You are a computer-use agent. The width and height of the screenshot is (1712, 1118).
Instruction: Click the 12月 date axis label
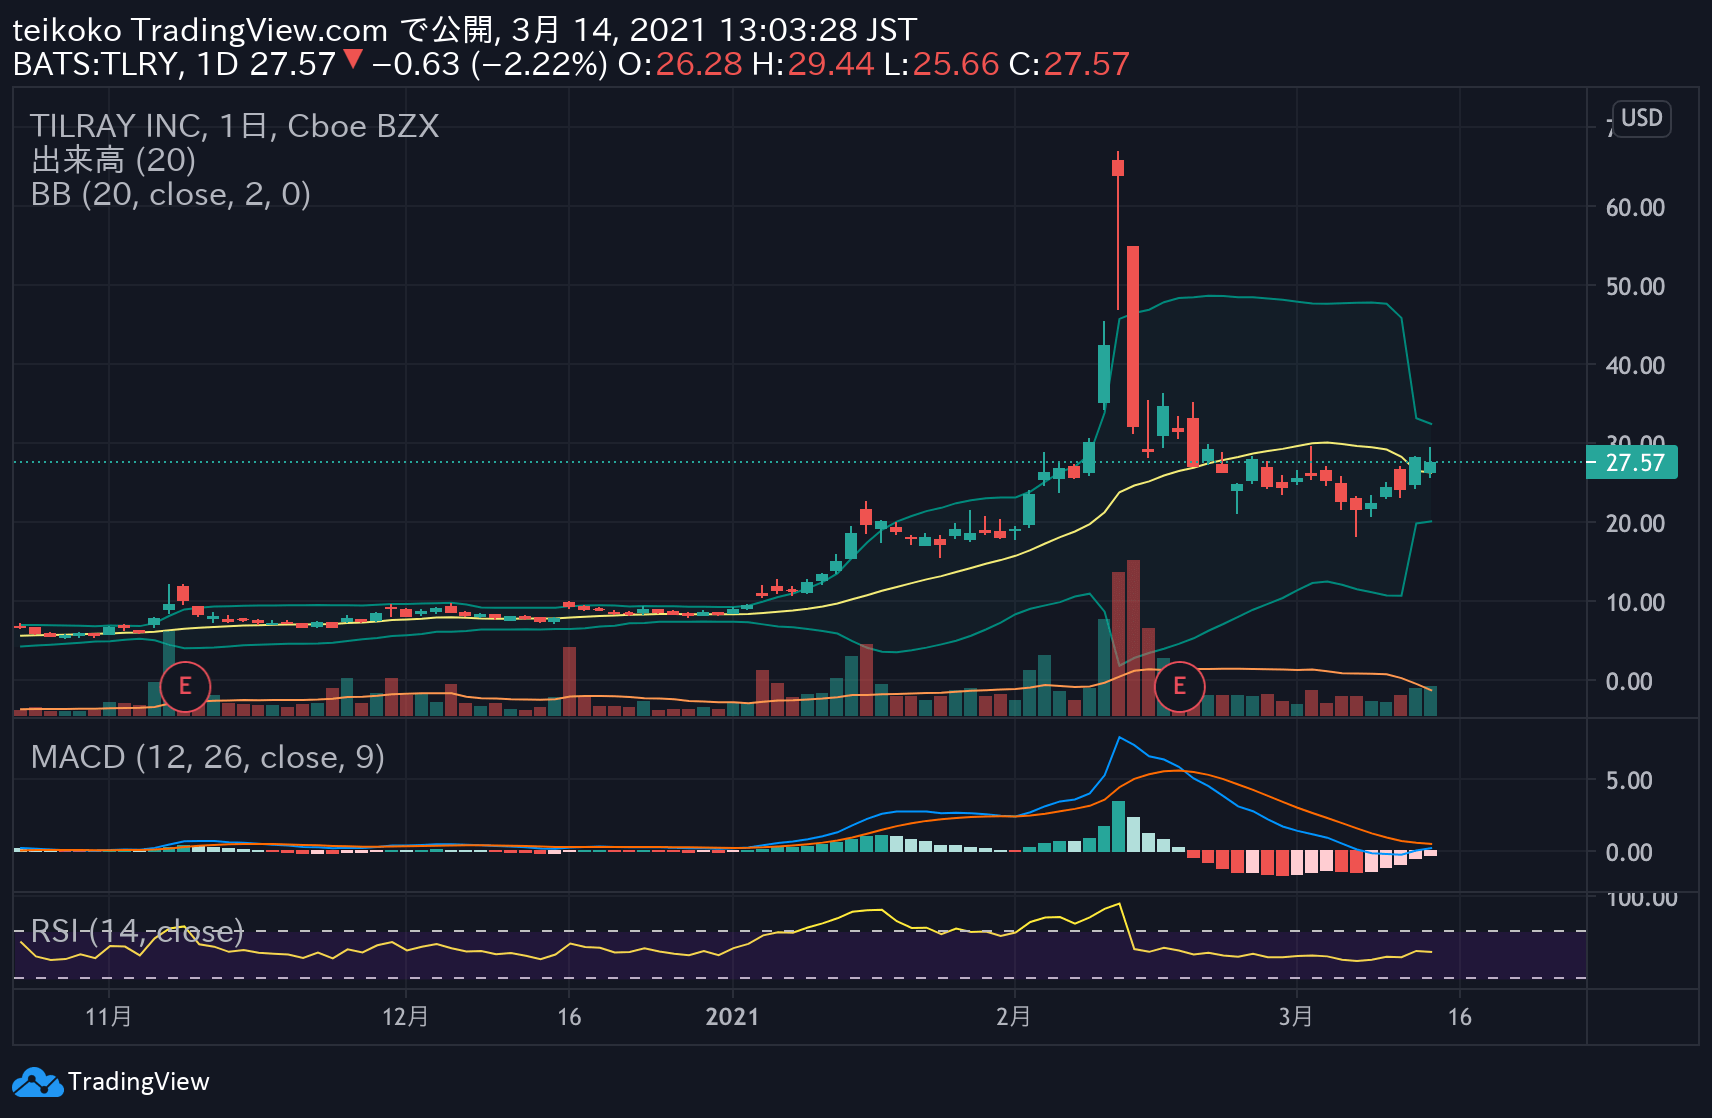(406, 1017)
